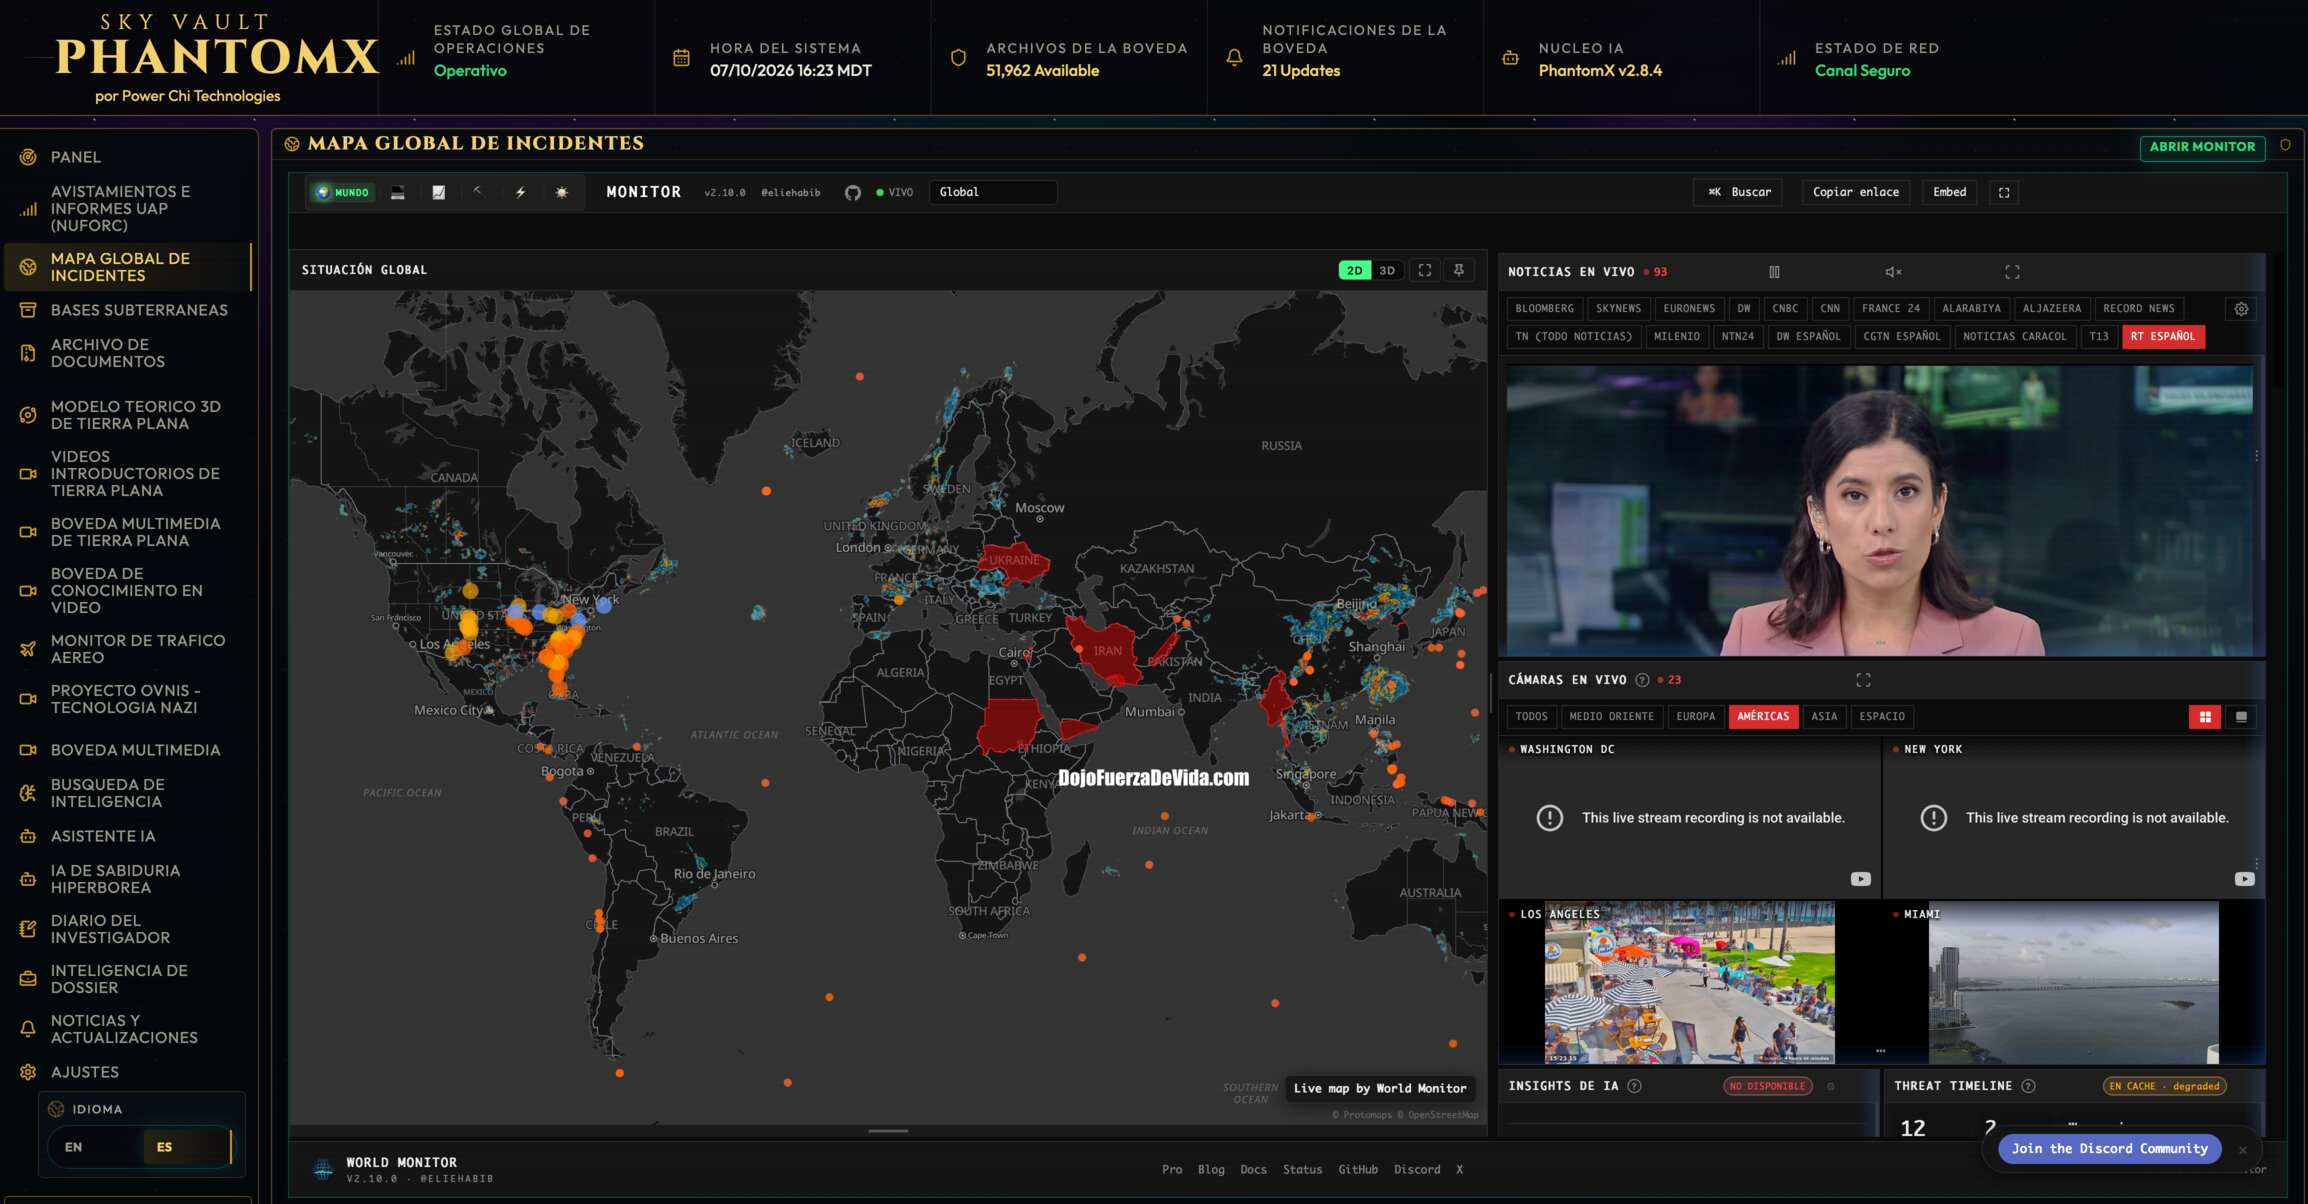Viewport: 2308px width, 1204px height.
Task: Select the BLOOMBERG news channel
Action: click(x=1544, y=309)
